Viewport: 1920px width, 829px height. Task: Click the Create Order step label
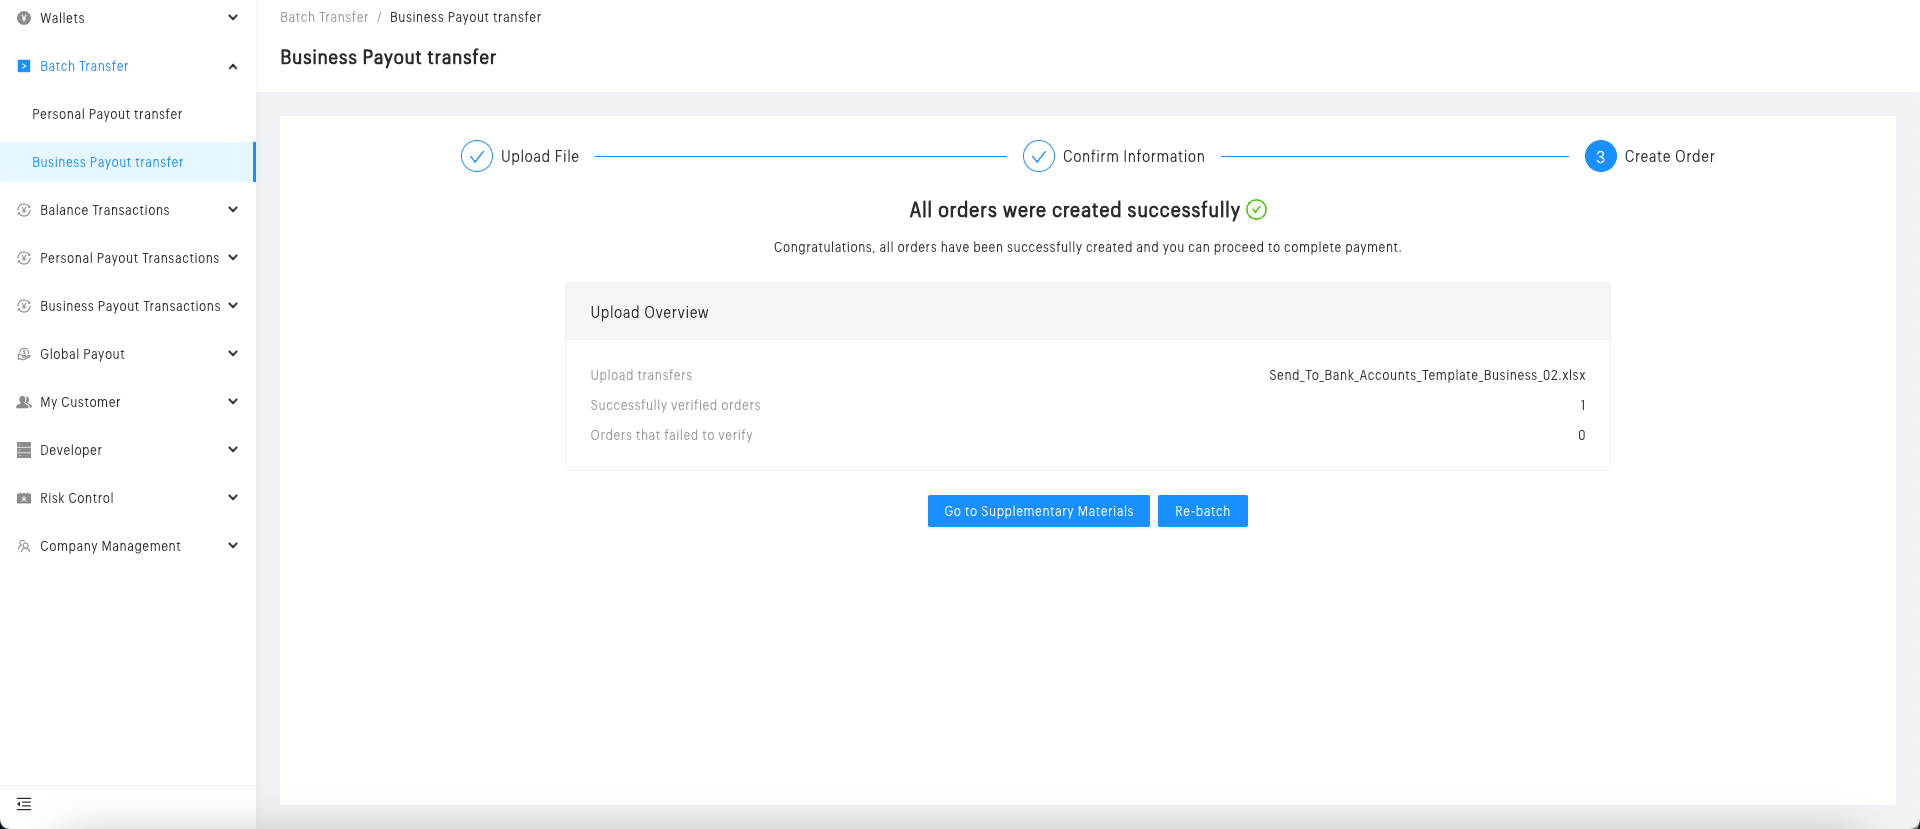tap(1670, 156)
